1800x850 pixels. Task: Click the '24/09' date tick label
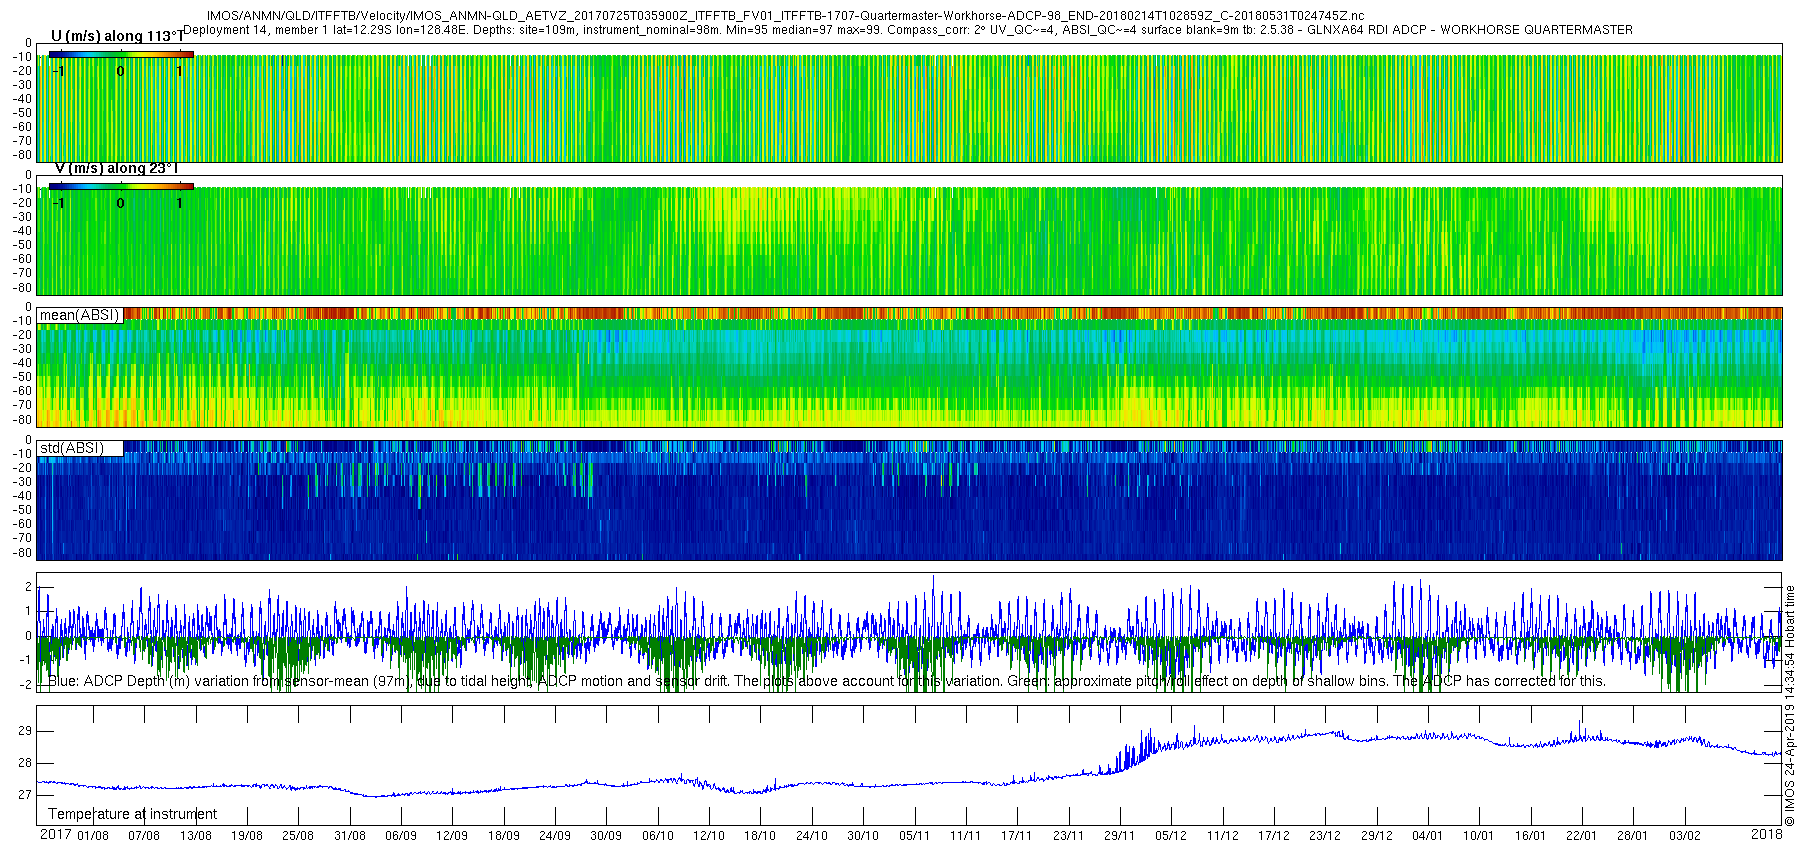click(x=555, y=836)
